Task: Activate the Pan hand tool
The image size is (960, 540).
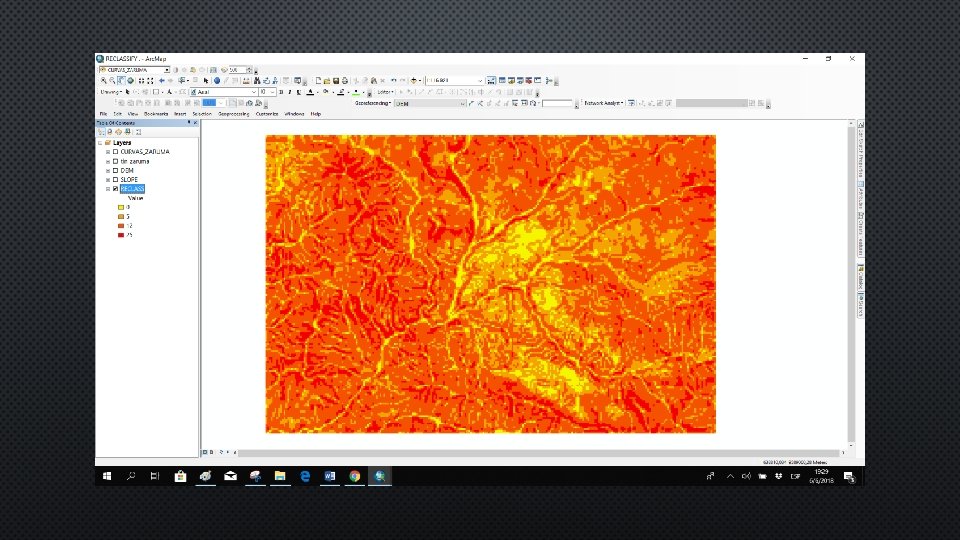Action: (x=121, y=81)
